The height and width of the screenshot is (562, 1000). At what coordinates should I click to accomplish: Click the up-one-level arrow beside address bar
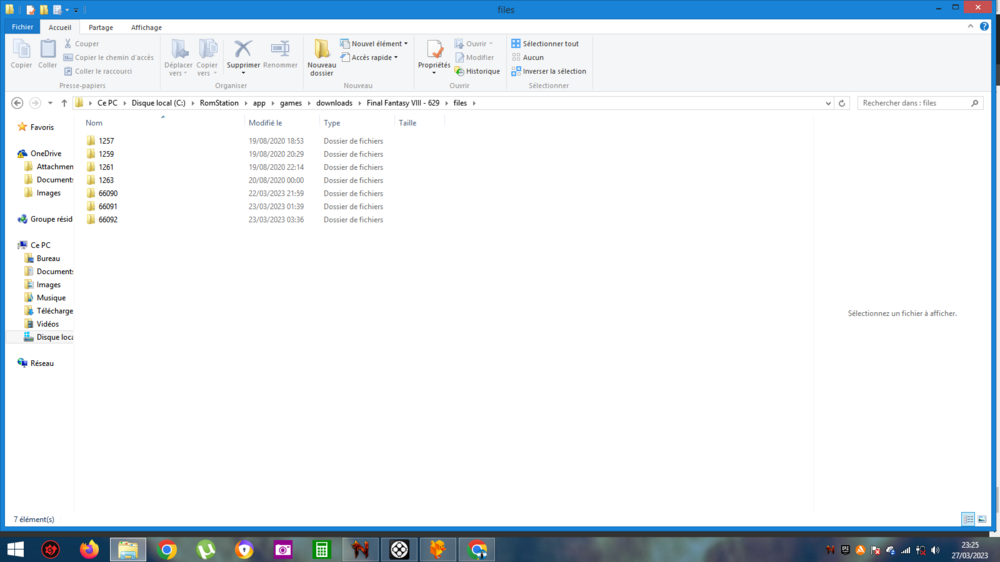coord(64,103)
